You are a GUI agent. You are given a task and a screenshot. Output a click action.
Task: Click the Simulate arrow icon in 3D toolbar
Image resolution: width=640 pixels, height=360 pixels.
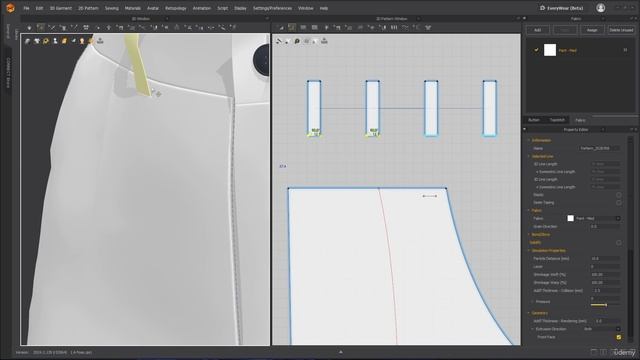pyautogui.click(x=29, y=27)
